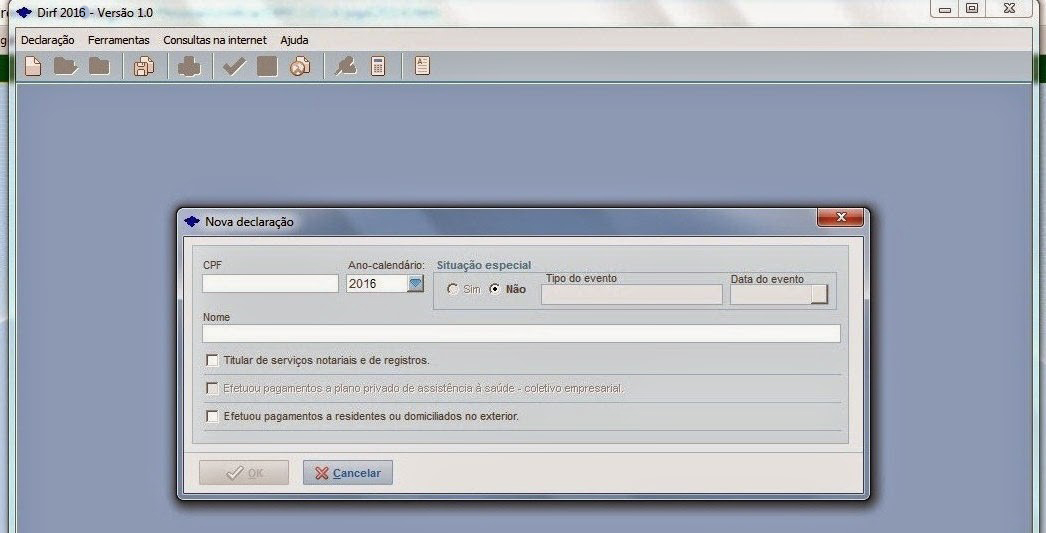Image resolution: width=1046 pixels, height=533 pixels.
Task: Open the Declaração menu
Action: pos(47,40)
